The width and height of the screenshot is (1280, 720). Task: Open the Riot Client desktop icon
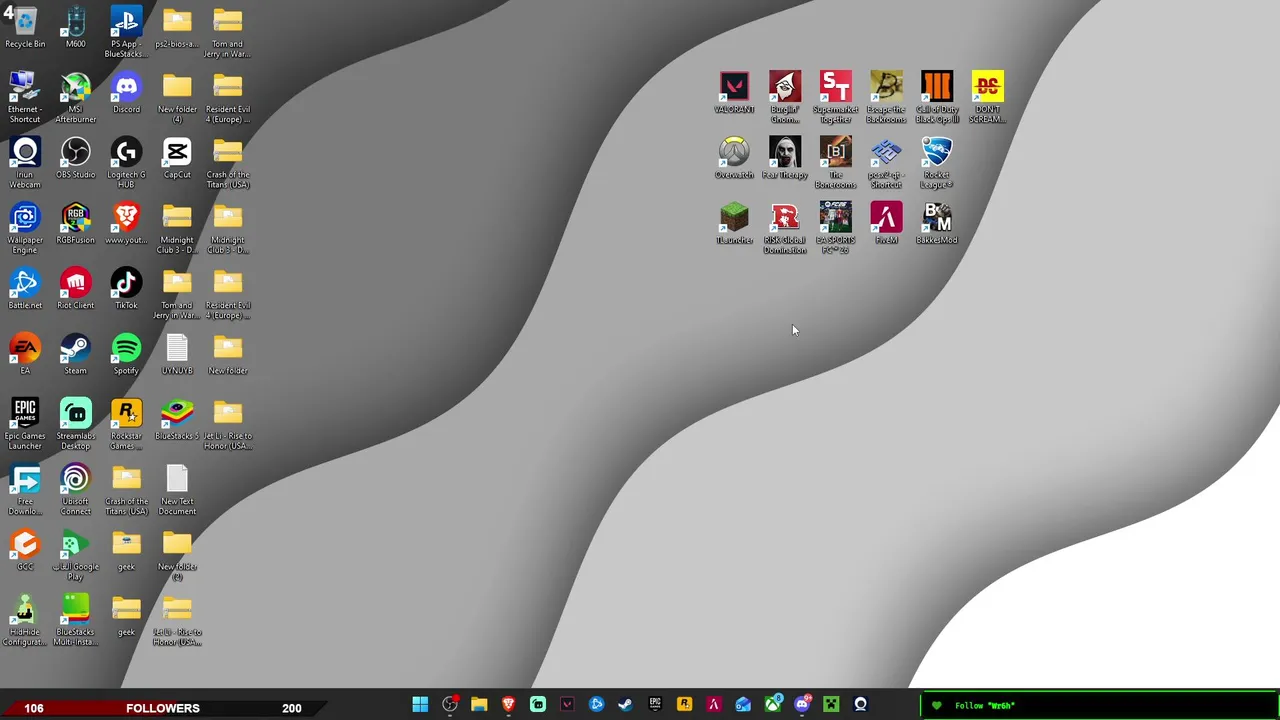click(x=75, y=289)
